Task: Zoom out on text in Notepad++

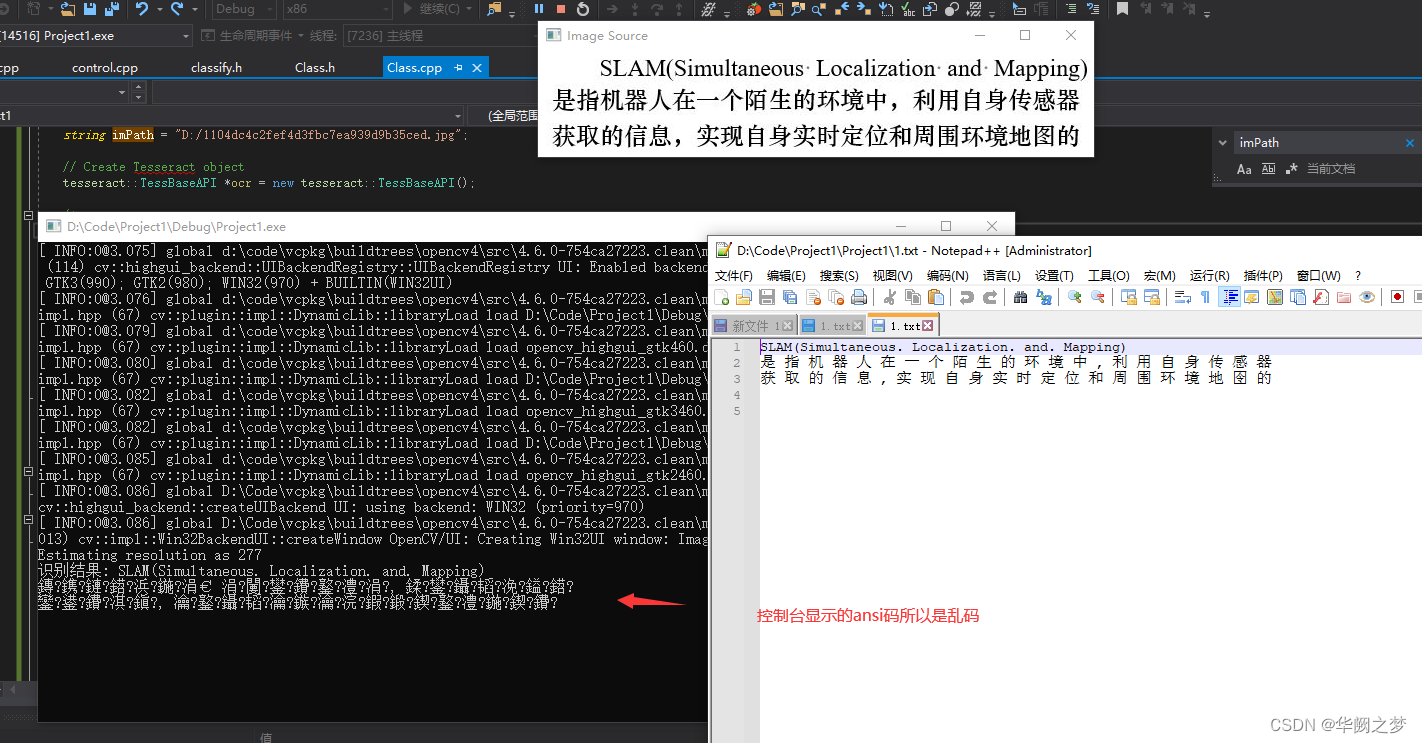Action: pyautogui.click(x=1098, y=297)
